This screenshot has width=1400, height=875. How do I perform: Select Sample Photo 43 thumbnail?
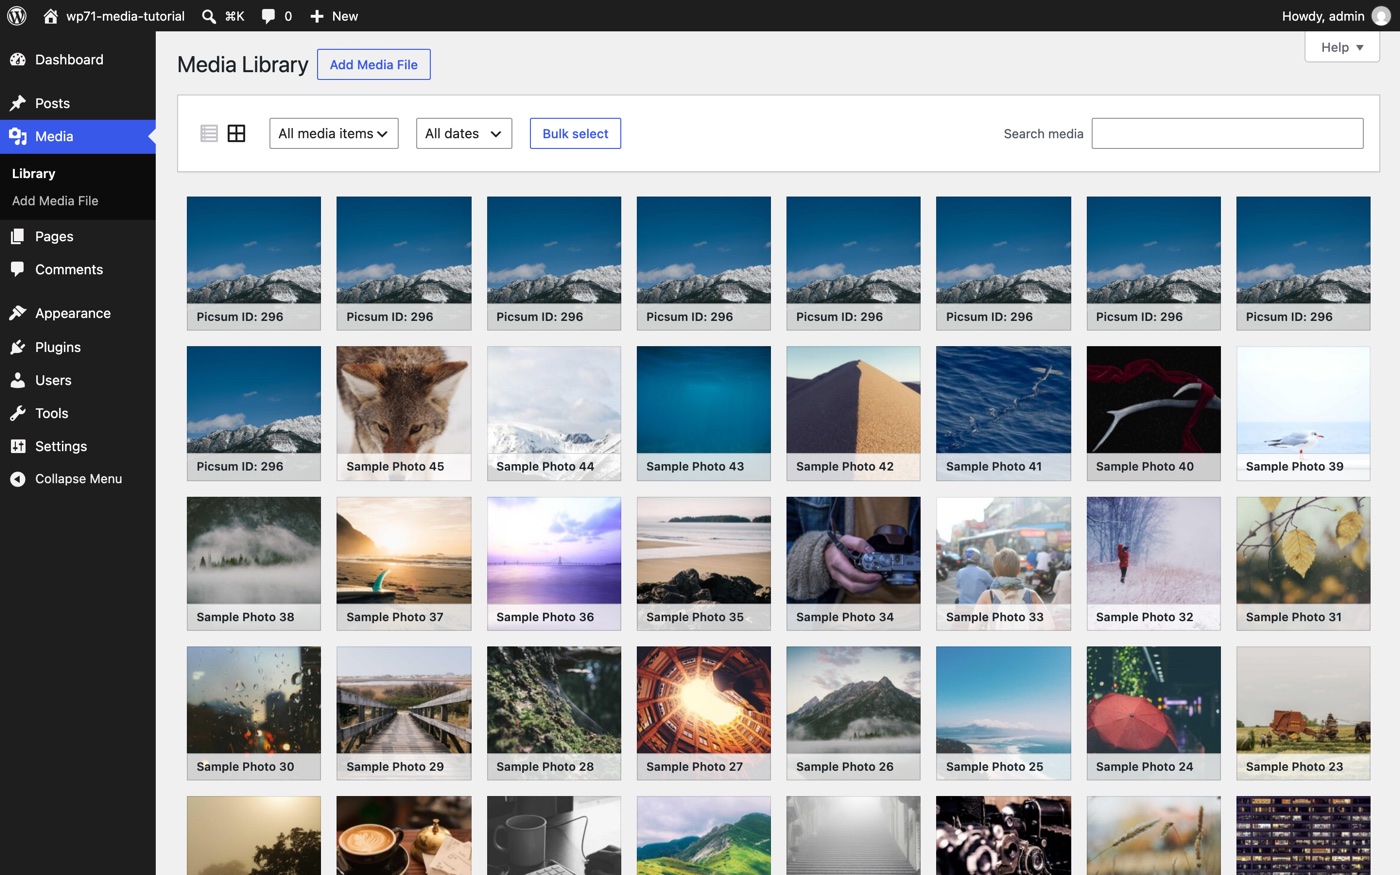(704, 413)
